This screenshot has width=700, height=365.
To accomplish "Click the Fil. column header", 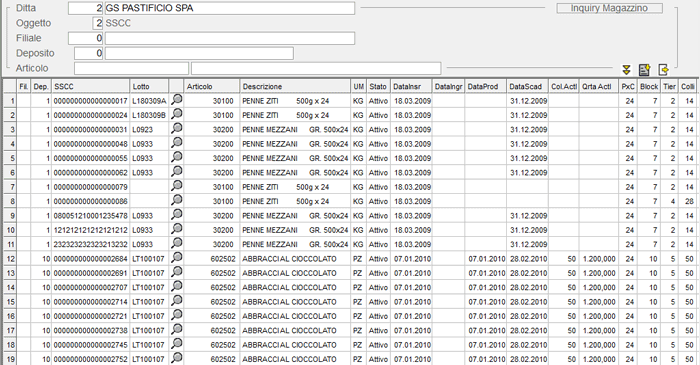I will tap(24, 87).
